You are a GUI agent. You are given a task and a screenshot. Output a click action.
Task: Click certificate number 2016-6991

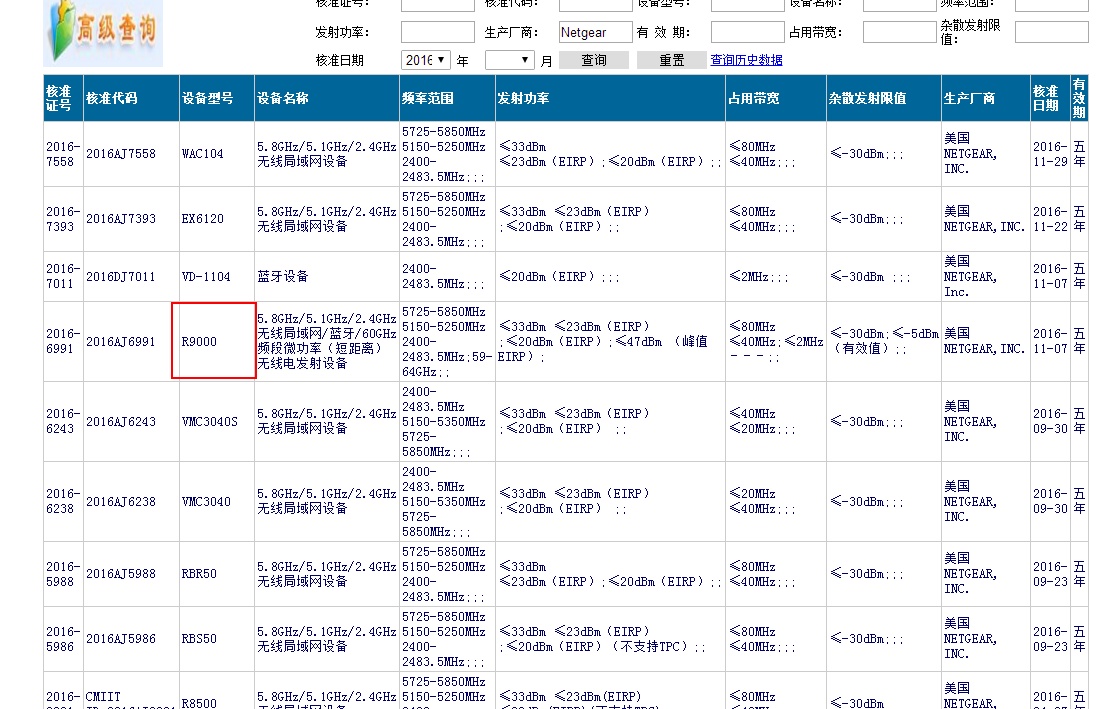62,342
